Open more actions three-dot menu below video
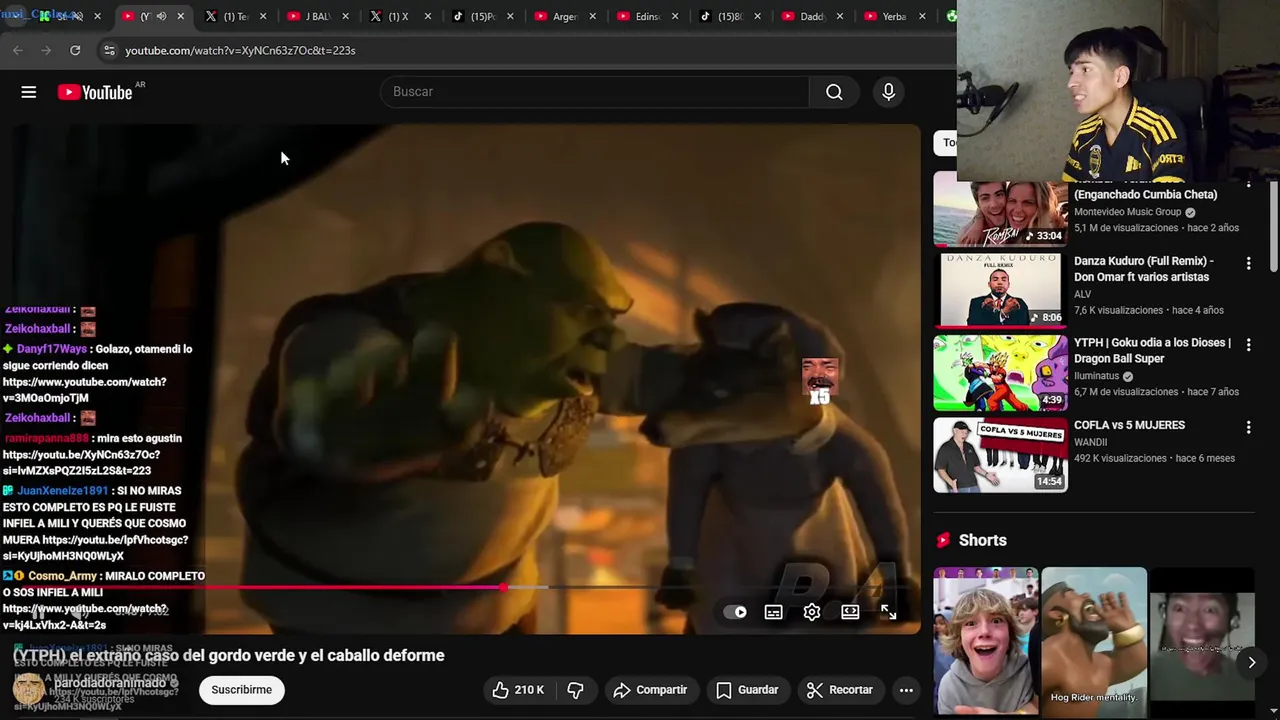 (906, 690)
